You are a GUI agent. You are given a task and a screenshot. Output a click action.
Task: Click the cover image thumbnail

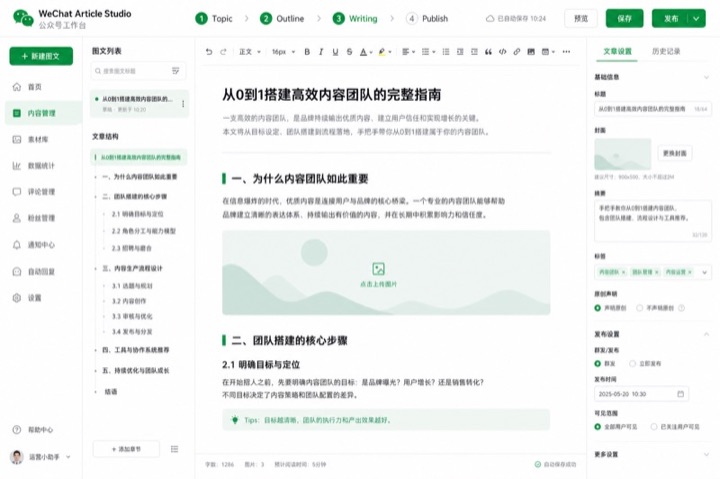tap(623, 154)
